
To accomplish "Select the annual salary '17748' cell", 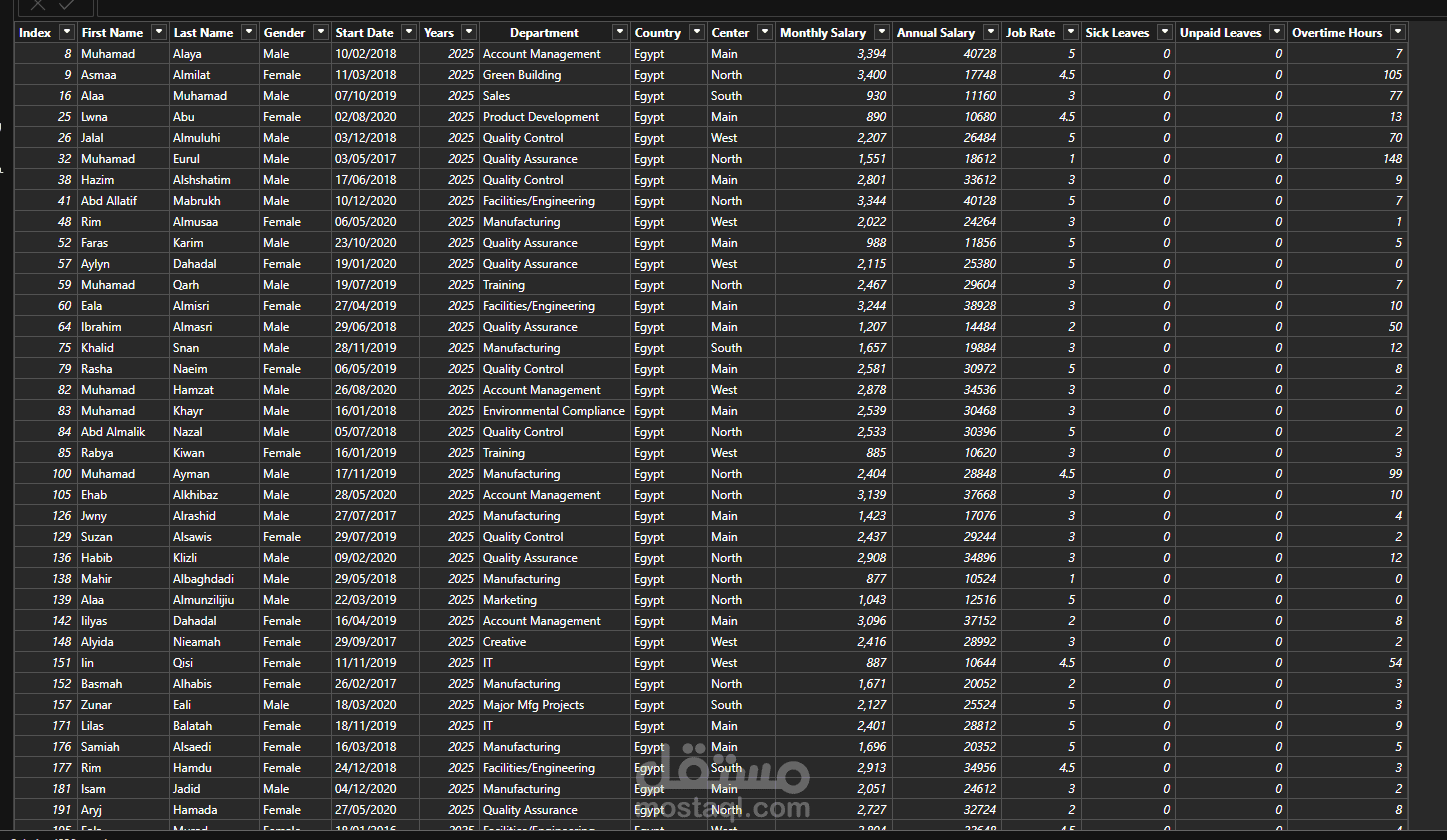I will 946,75.
